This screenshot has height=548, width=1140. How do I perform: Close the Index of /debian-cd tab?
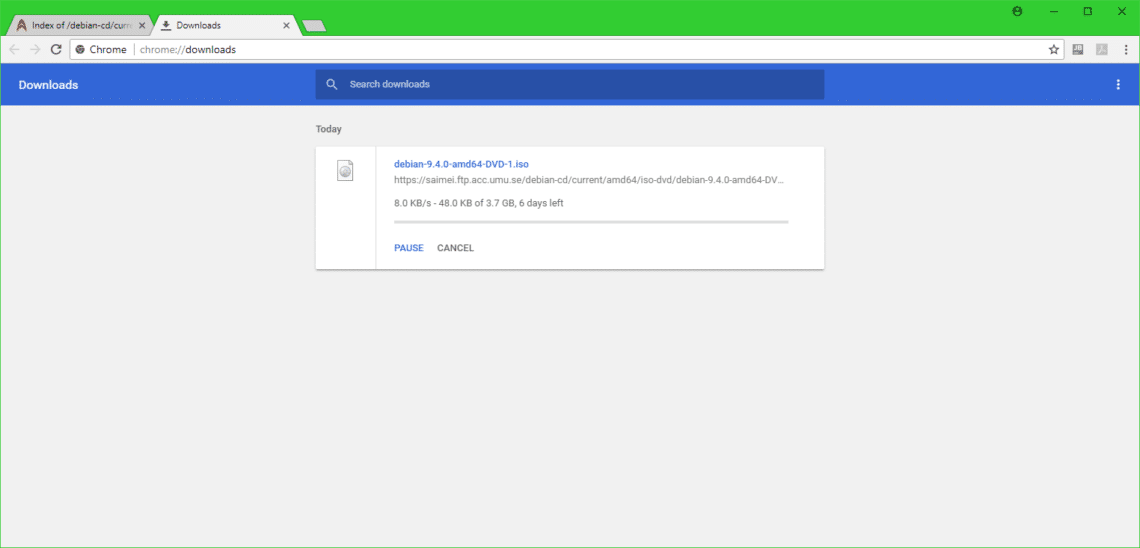pyautogui.click(x=142, y=25)
